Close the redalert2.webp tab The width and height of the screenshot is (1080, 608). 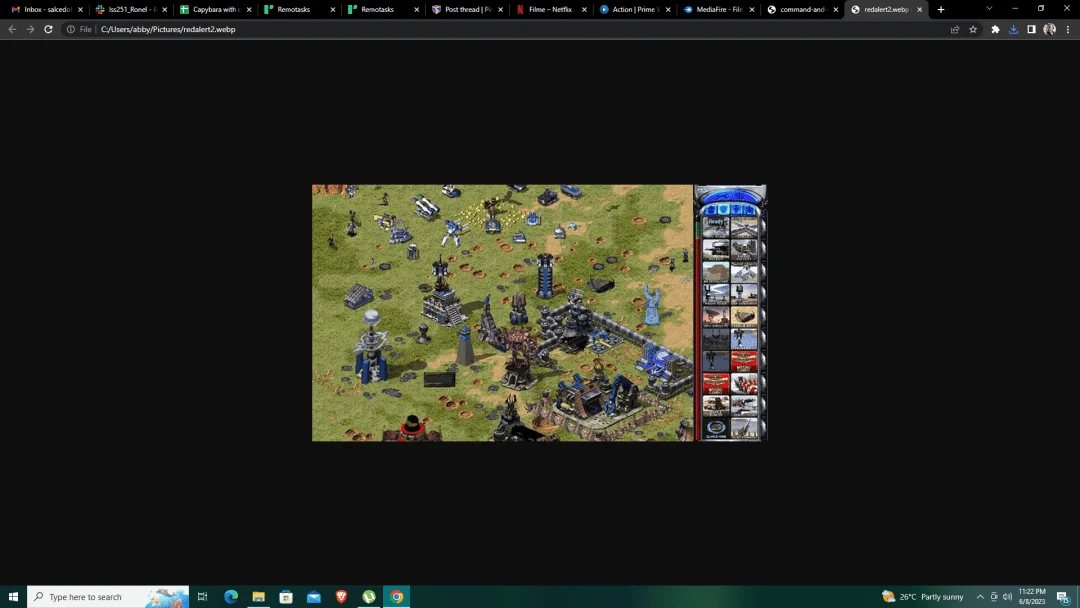click(x=920, y=10)
